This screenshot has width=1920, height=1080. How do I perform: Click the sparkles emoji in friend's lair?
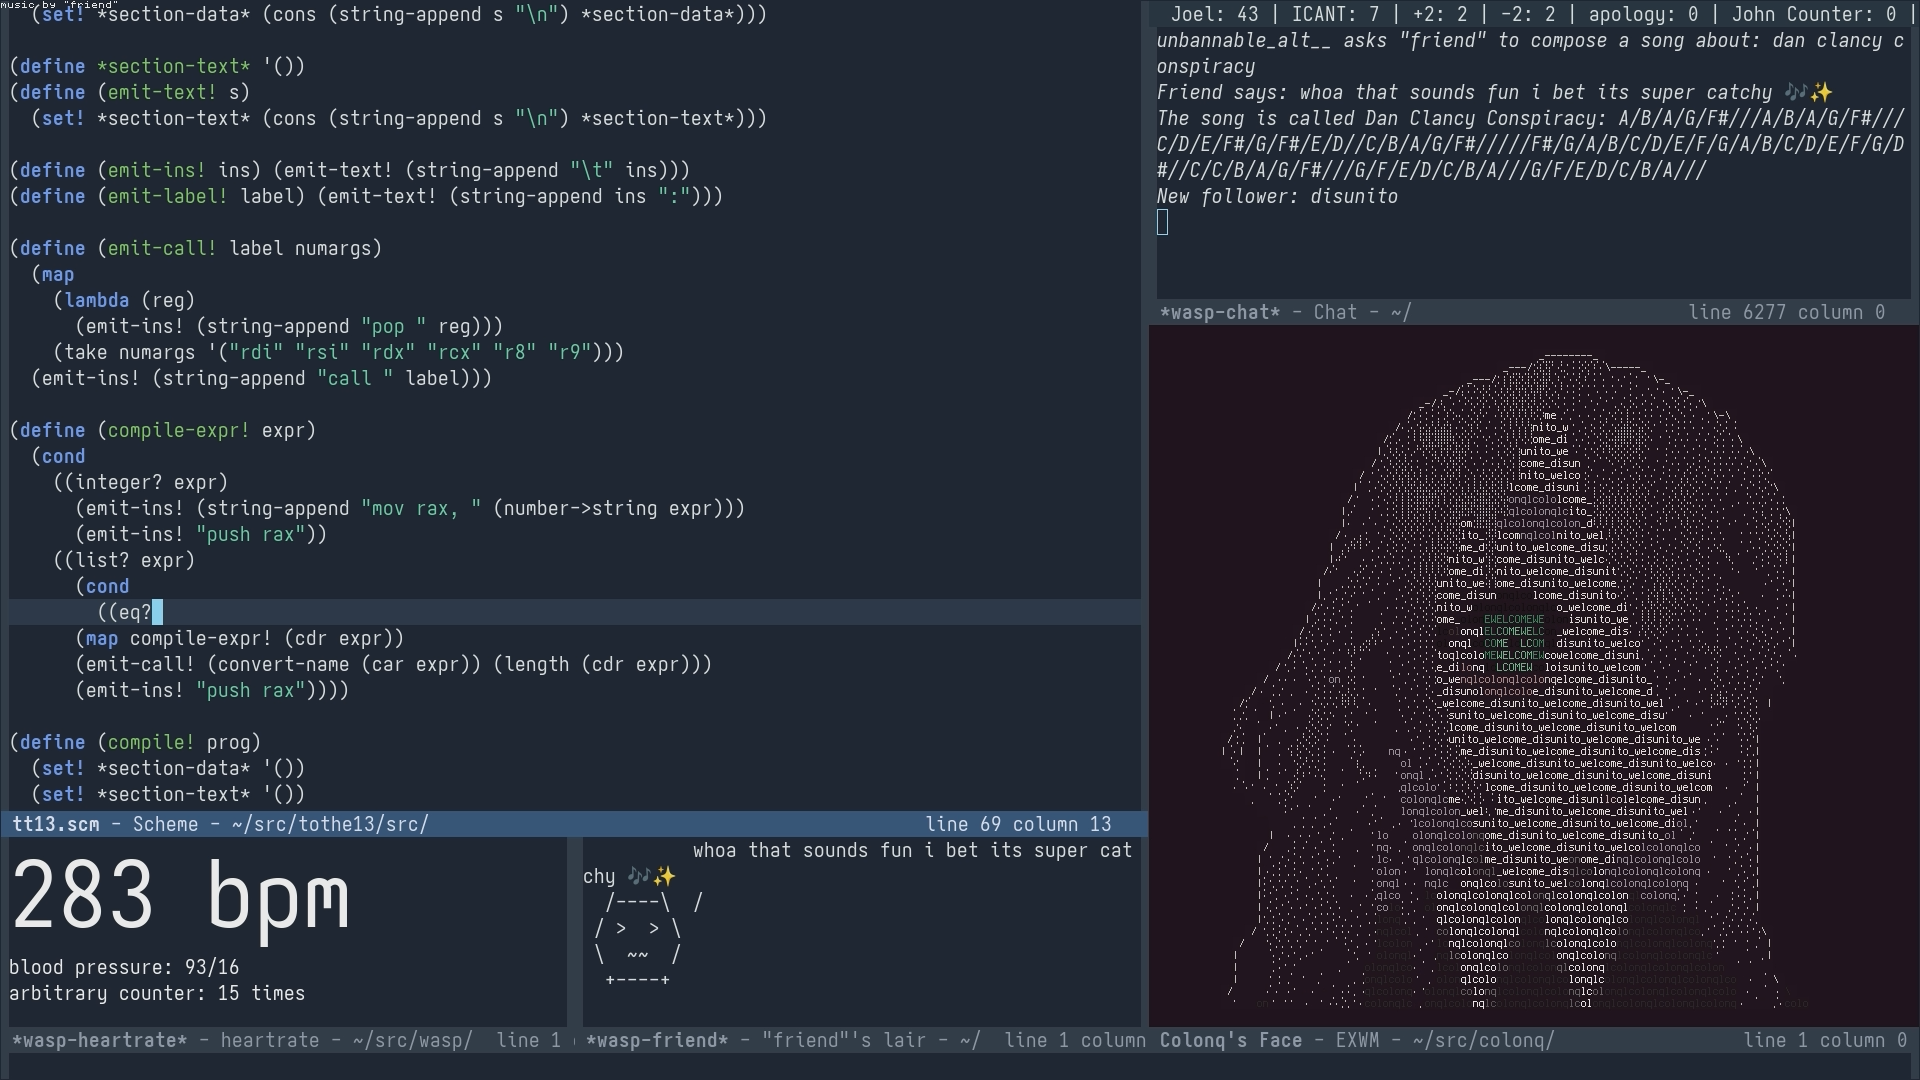click(664, 876)
